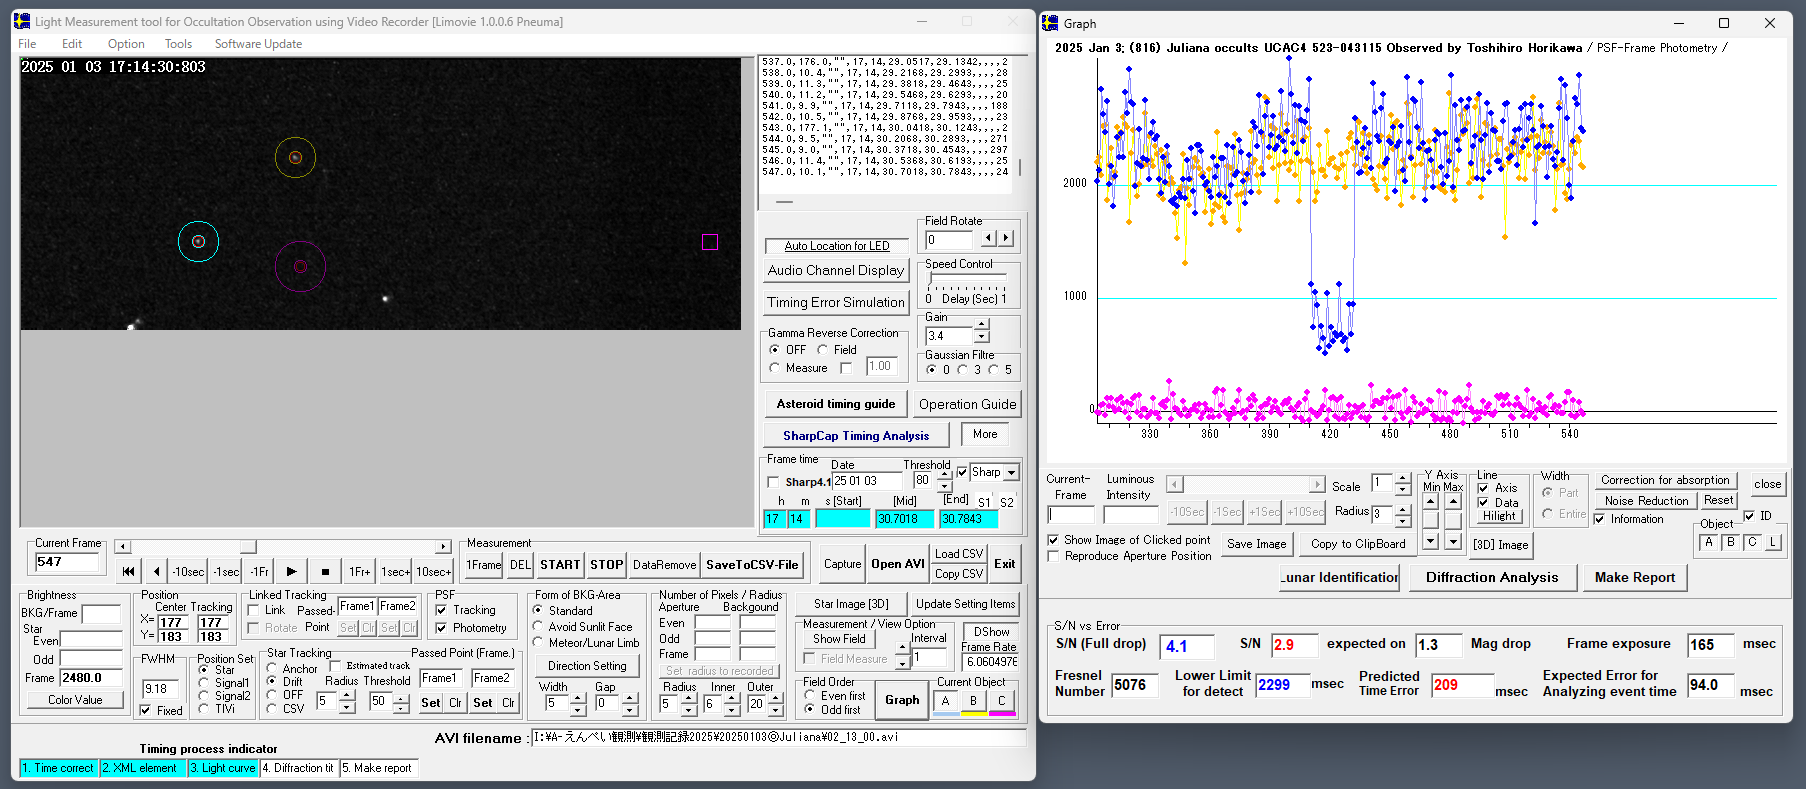The image size is (1806, 789).
Task: Click object L button in Graph window
Action: 1773,542
